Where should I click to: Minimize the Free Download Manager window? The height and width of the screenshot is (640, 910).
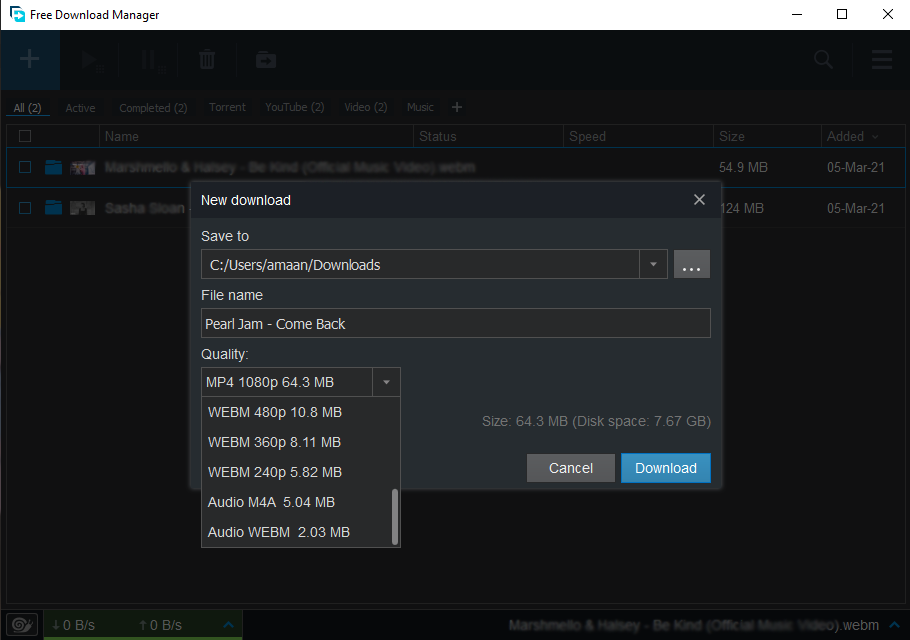pos(797,15)
